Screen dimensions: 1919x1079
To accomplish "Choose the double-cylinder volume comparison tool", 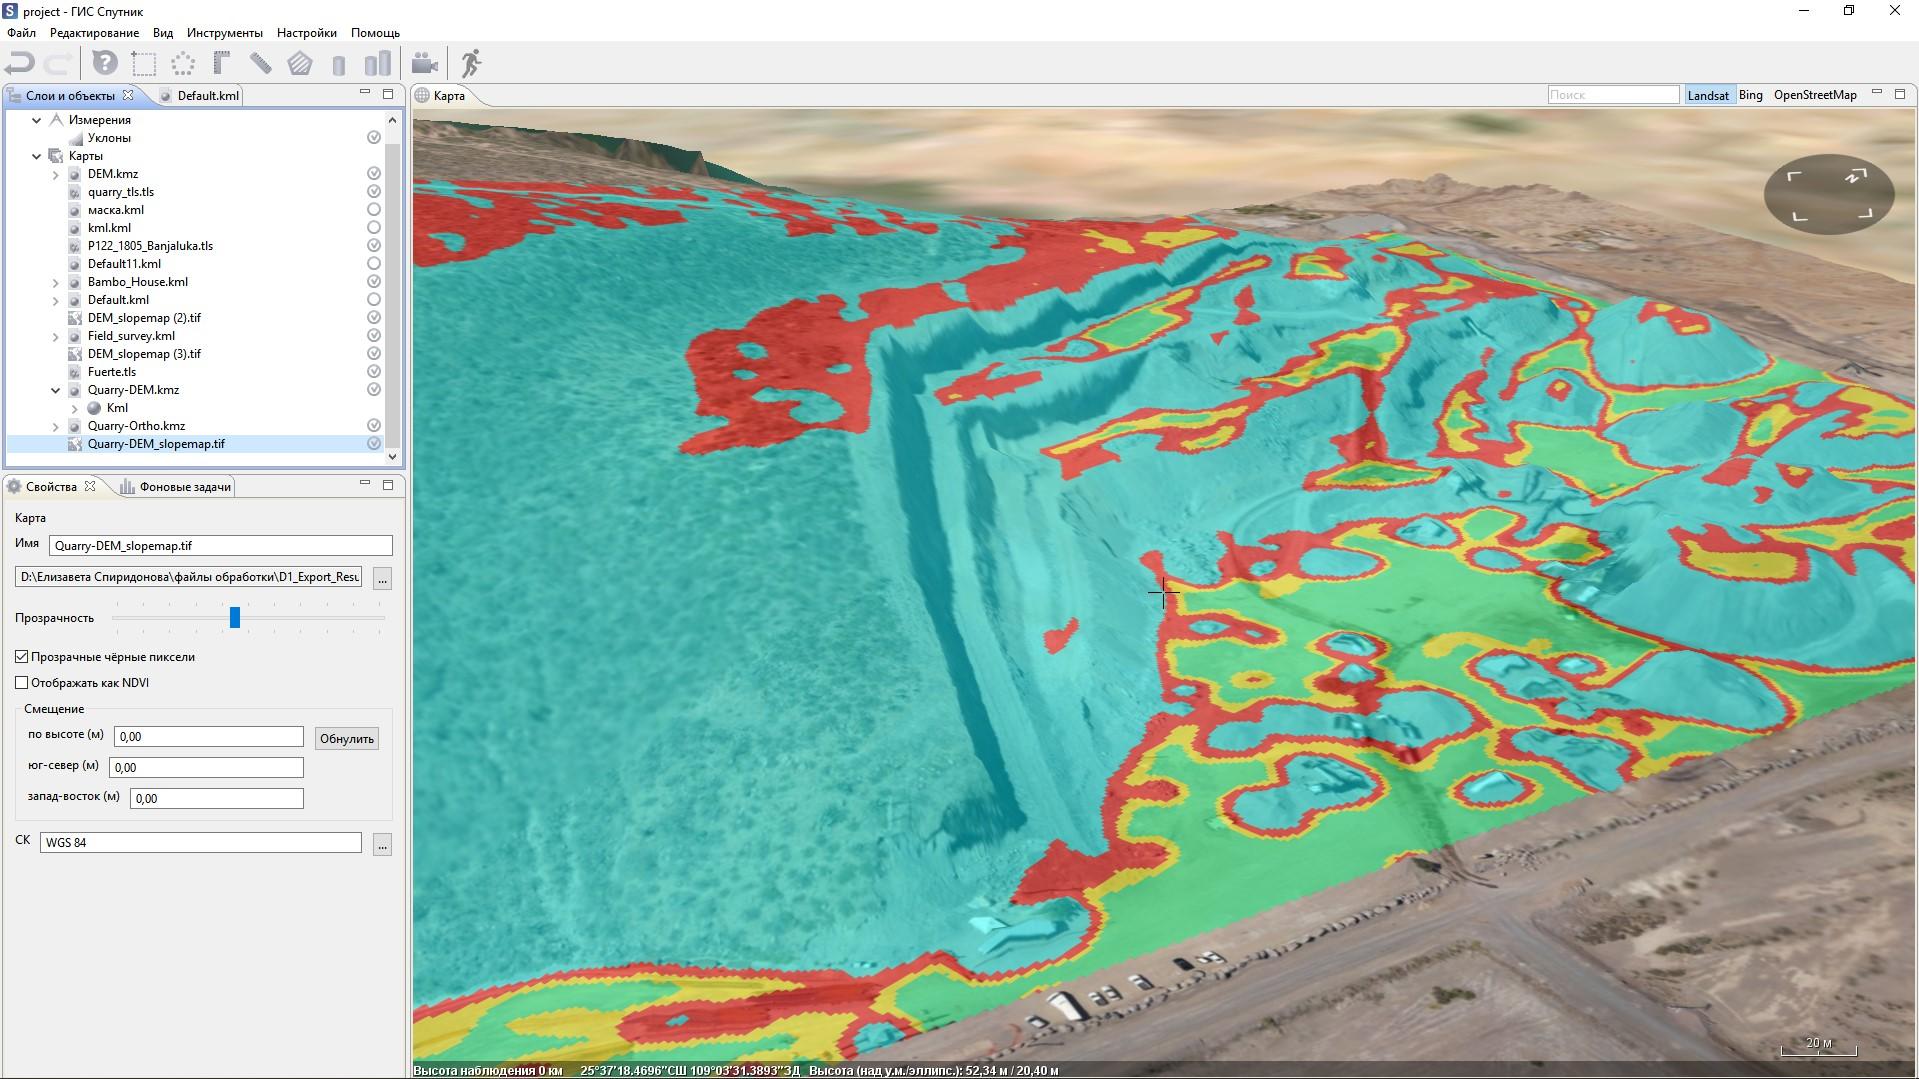I will (377, 64).
